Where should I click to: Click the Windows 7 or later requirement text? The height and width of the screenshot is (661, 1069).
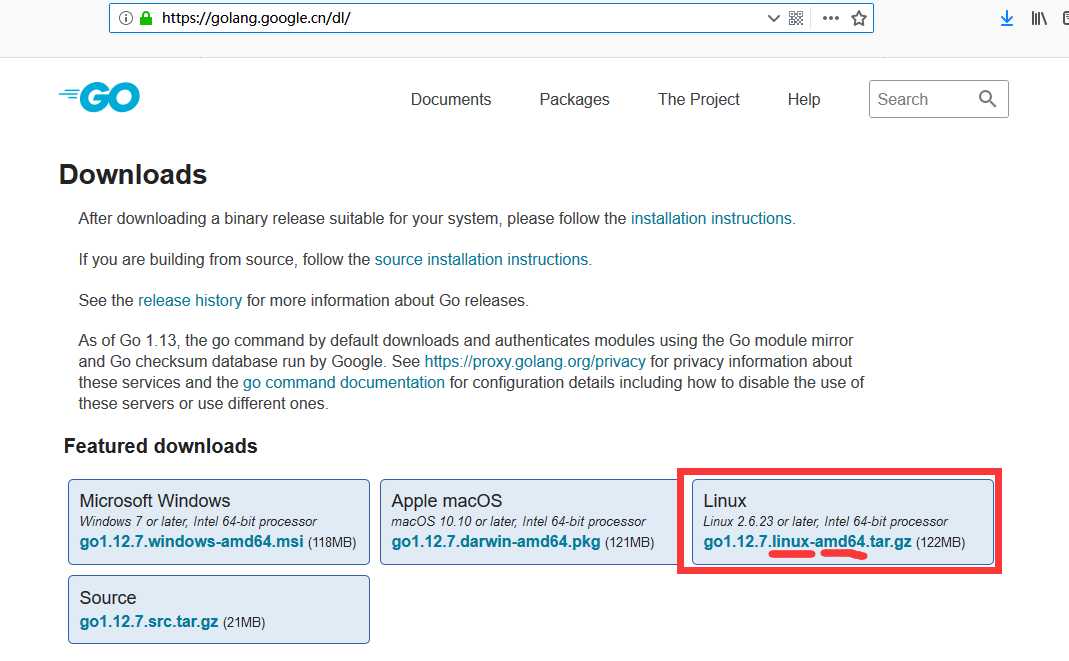tap(198, 521)
